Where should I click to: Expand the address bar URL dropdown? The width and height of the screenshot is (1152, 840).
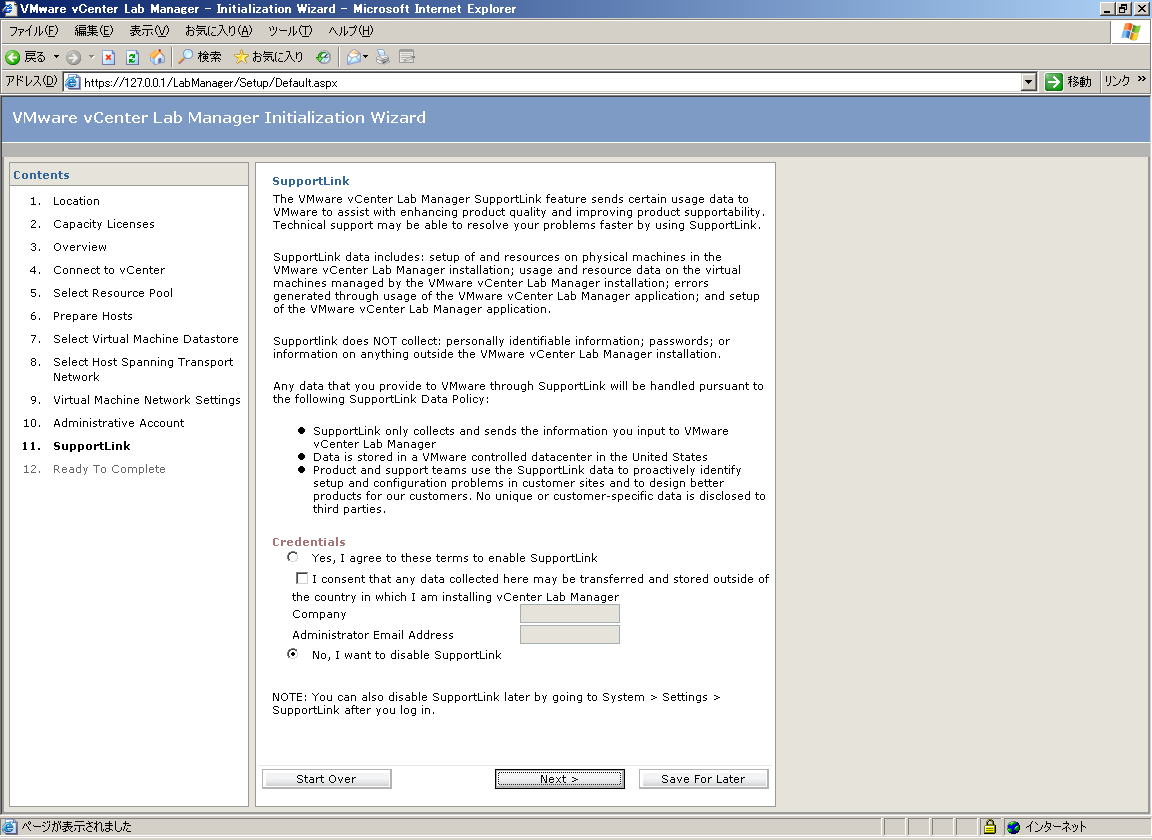1029,82
